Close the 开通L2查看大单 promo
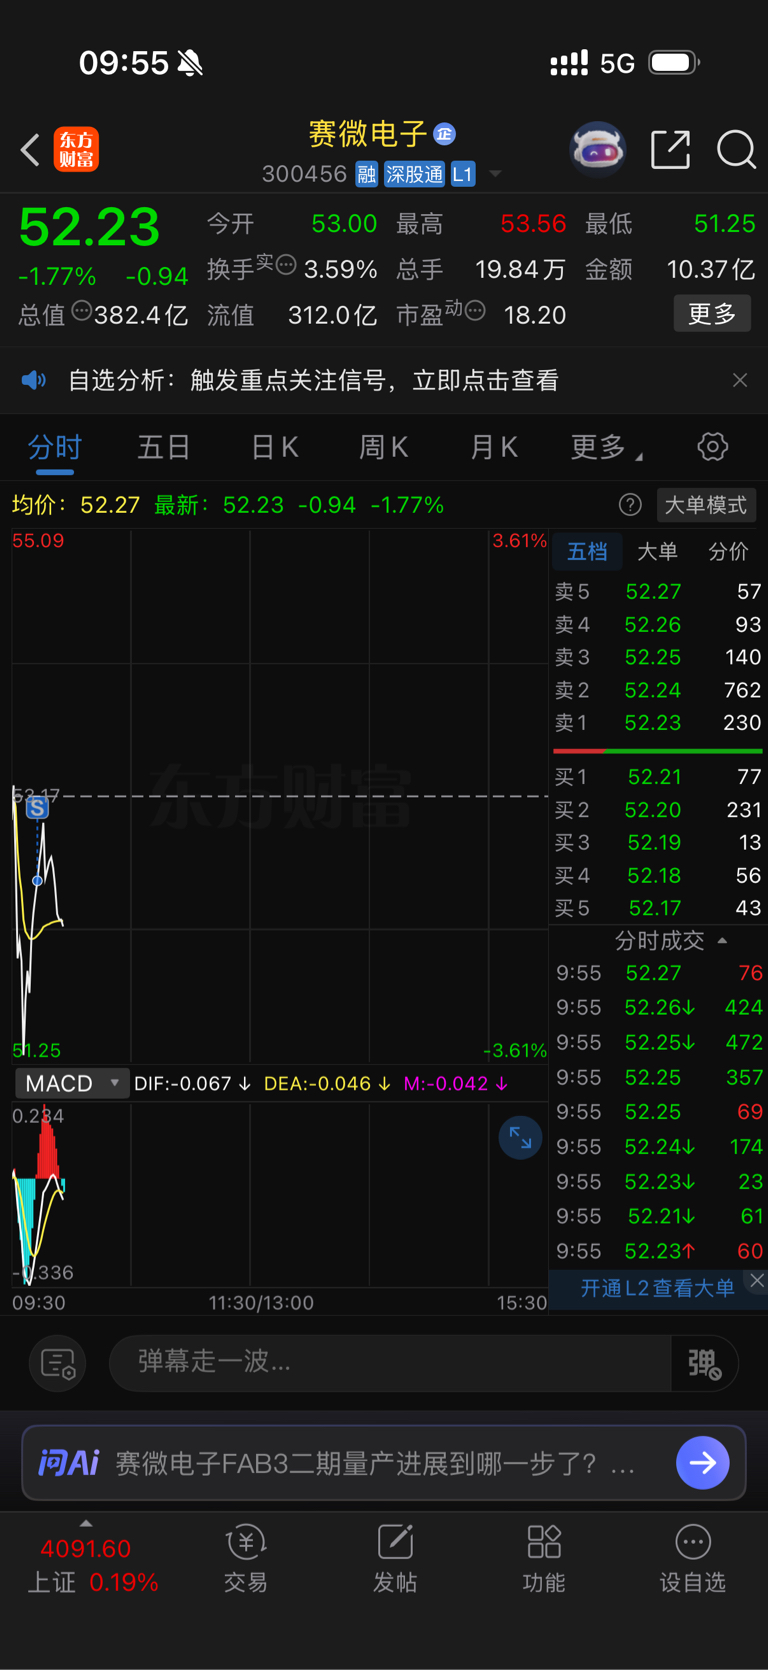 point(757,1281)
